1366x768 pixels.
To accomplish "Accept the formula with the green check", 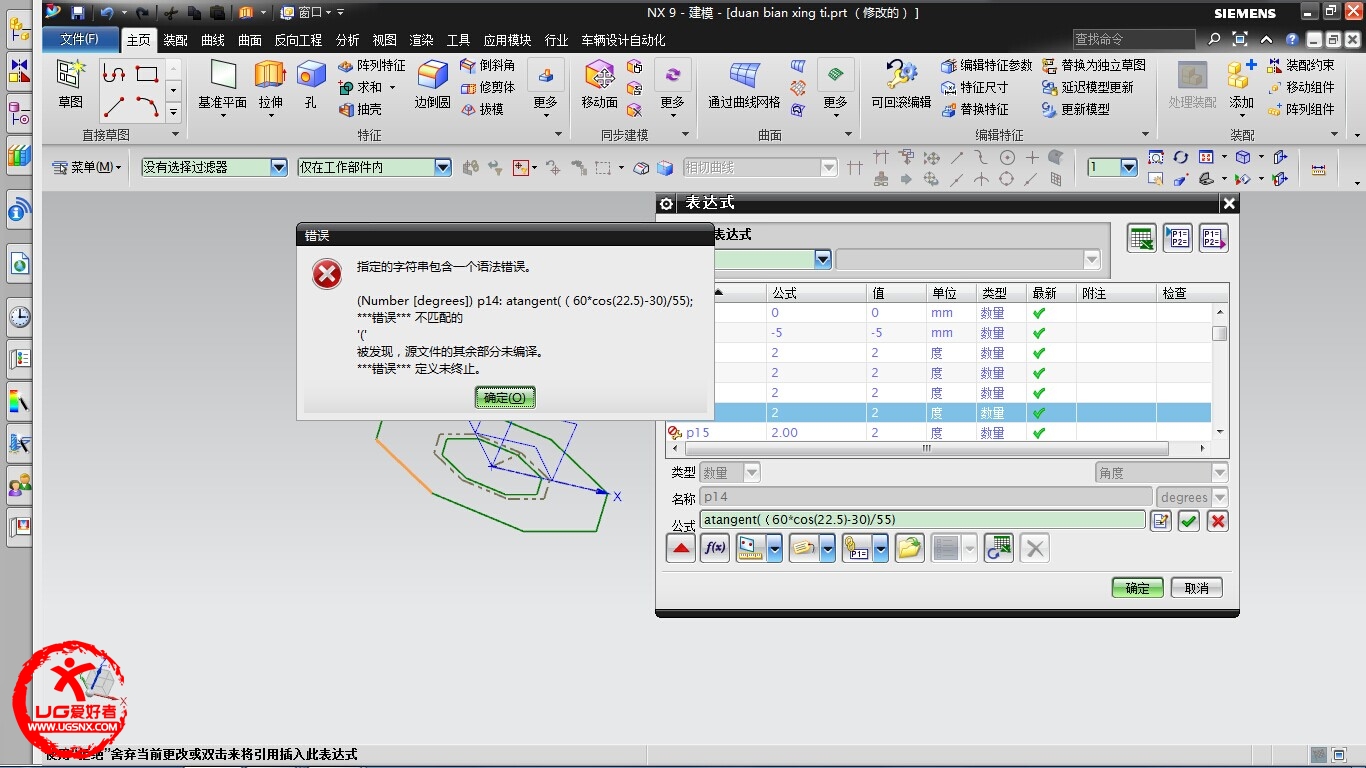I will coord(1188,521).
